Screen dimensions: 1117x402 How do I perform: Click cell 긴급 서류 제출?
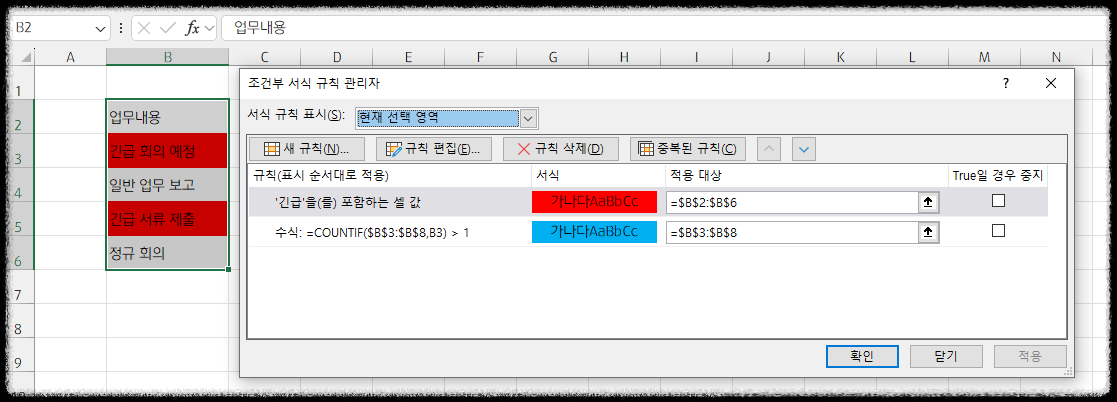coord(167,218)
